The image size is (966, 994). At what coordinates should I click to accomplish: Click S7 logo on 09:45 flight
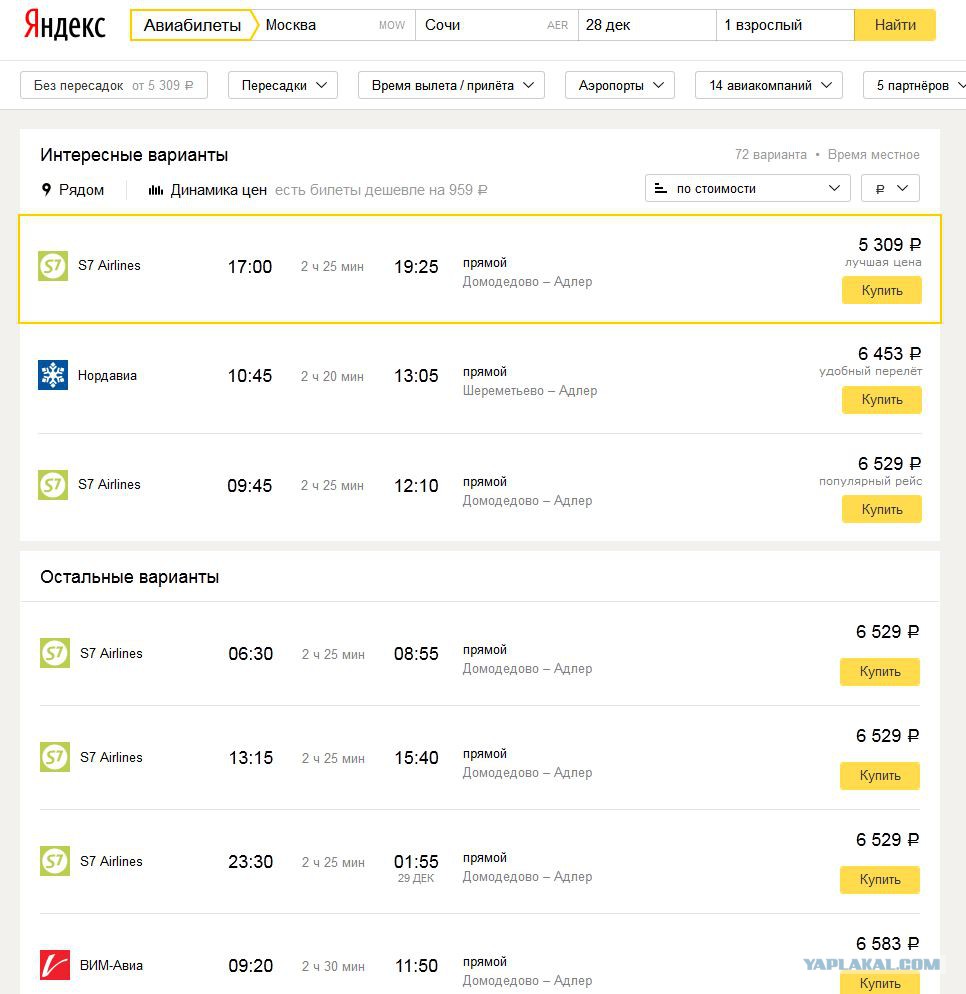point(53,485)
